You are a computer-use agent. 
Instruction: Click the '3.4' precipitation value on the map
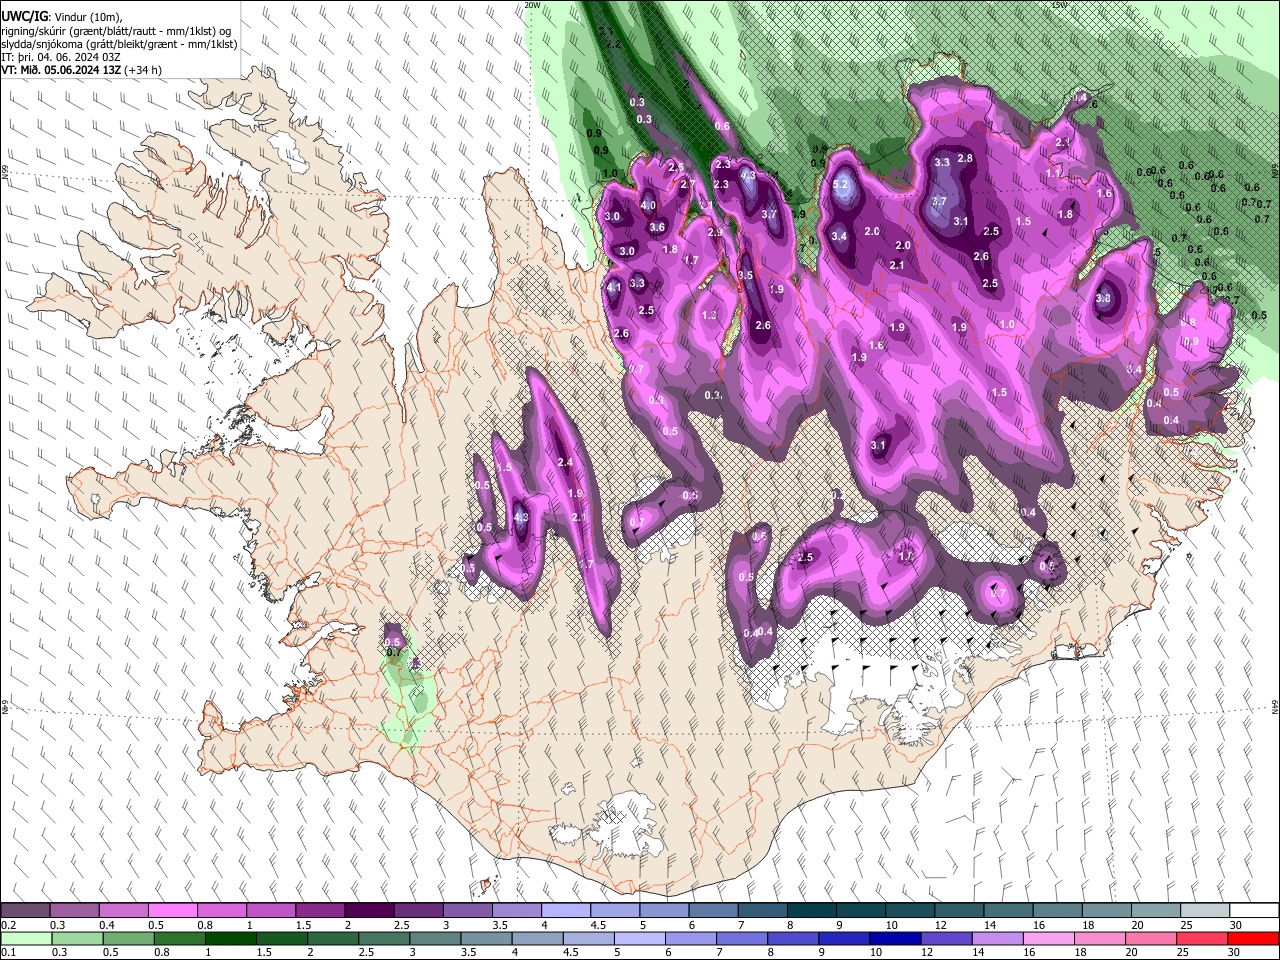click(x=839, y=237)
